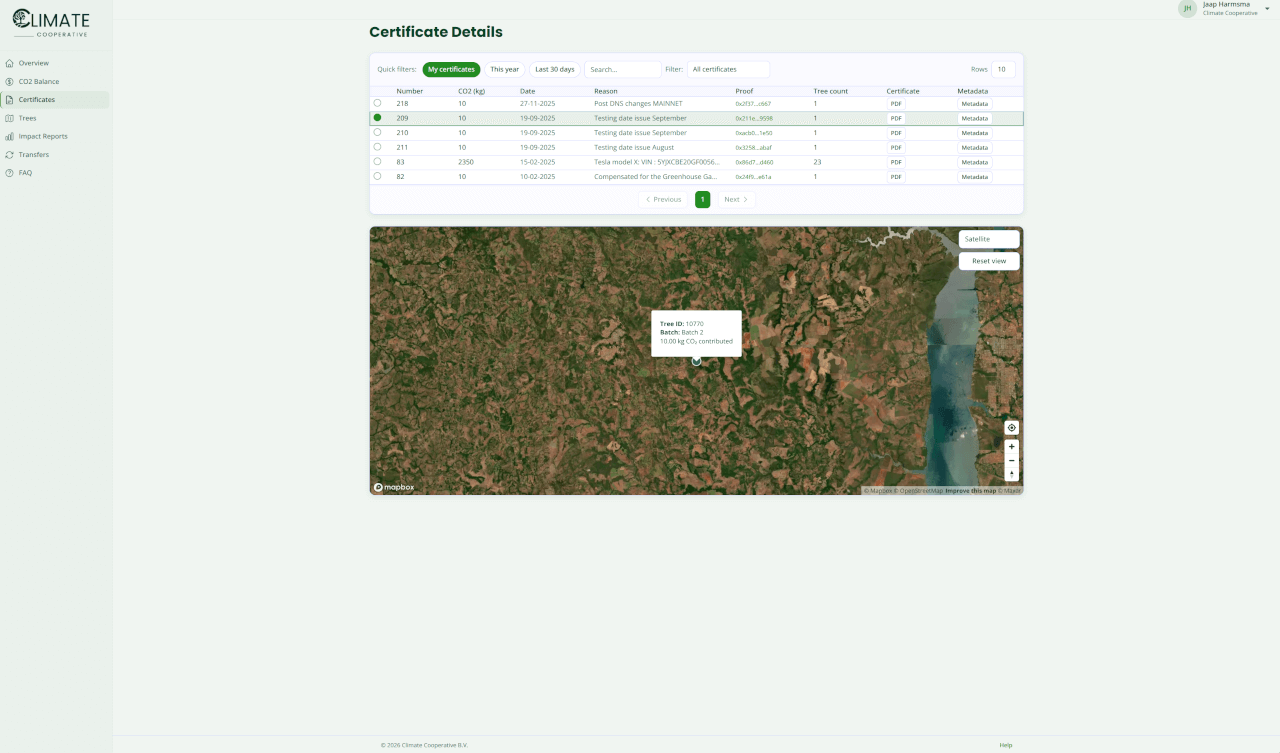Image resolution: width=1280 pixels, height=753 pixels.
Task: Click the Transfers arrows icon
Action: tap(10, 155)
